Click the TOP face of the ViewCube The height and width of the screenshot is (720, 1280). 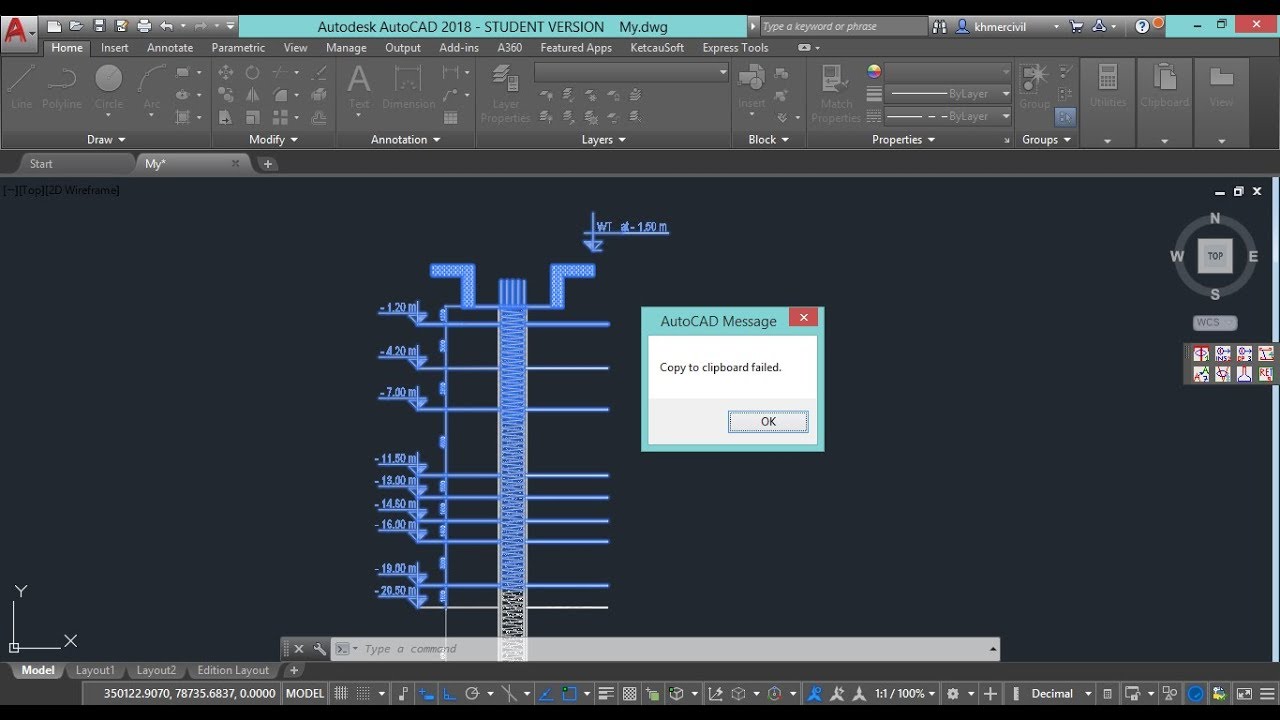pos(1215,256)
